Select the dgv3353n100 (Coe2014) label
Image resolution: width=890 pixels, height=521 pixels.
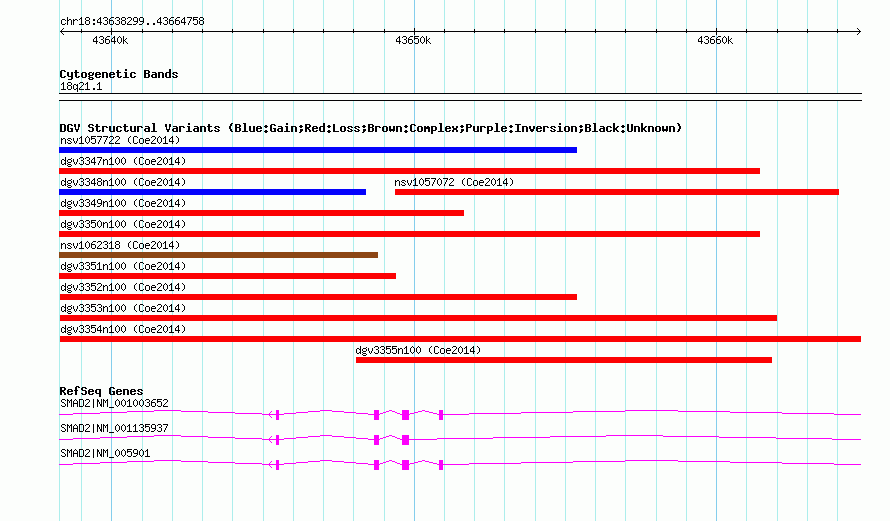[x=123, y=308]
